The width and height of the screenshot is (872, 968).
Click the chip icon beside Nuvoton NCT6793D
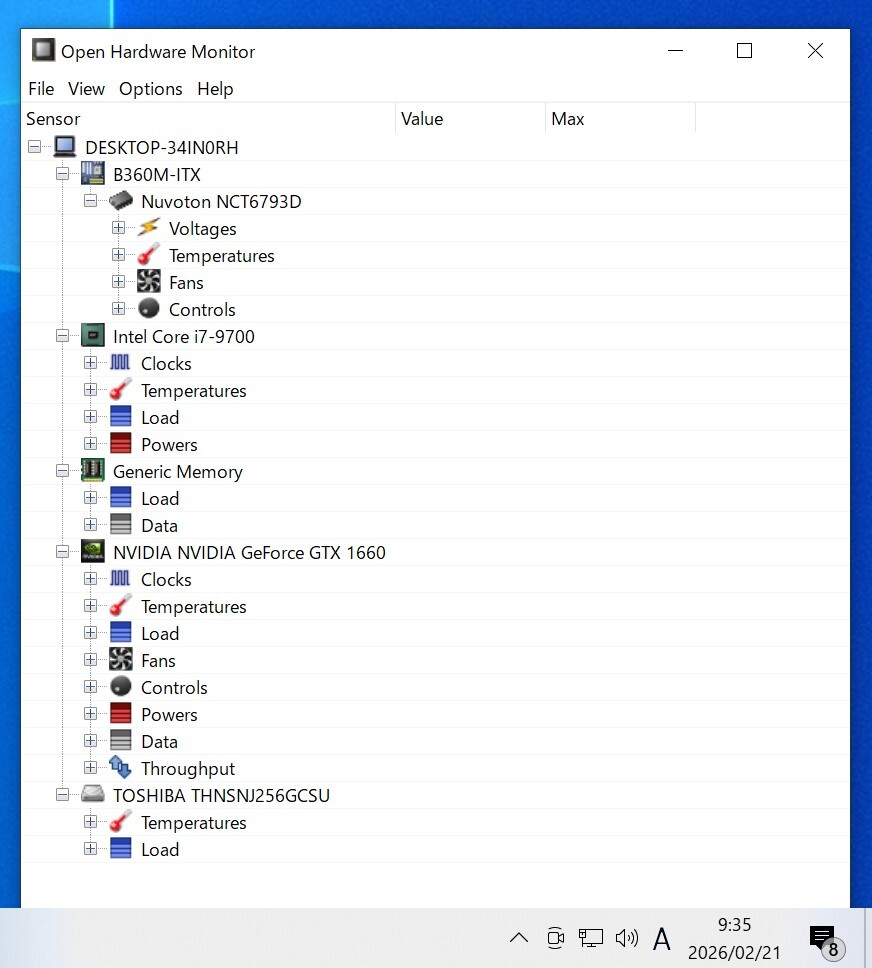click(120, 201)
